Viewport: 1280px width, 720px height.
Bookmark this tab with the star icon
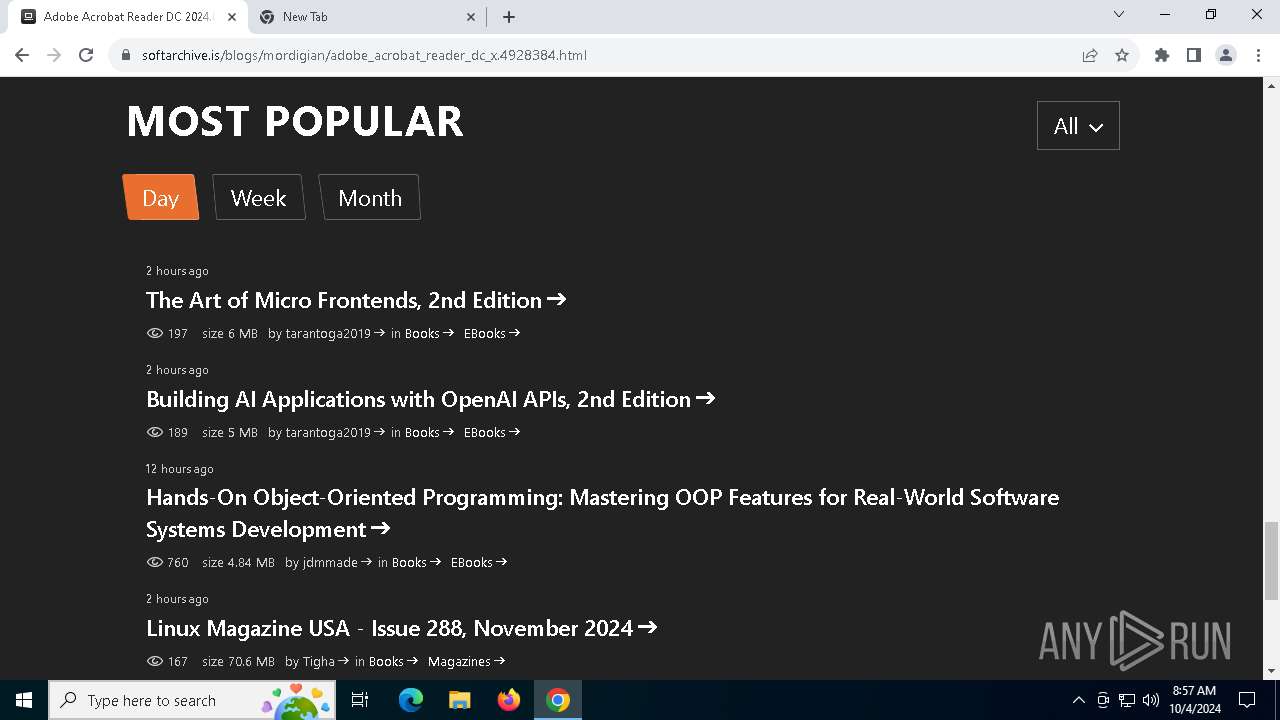tap(1122, 55)
